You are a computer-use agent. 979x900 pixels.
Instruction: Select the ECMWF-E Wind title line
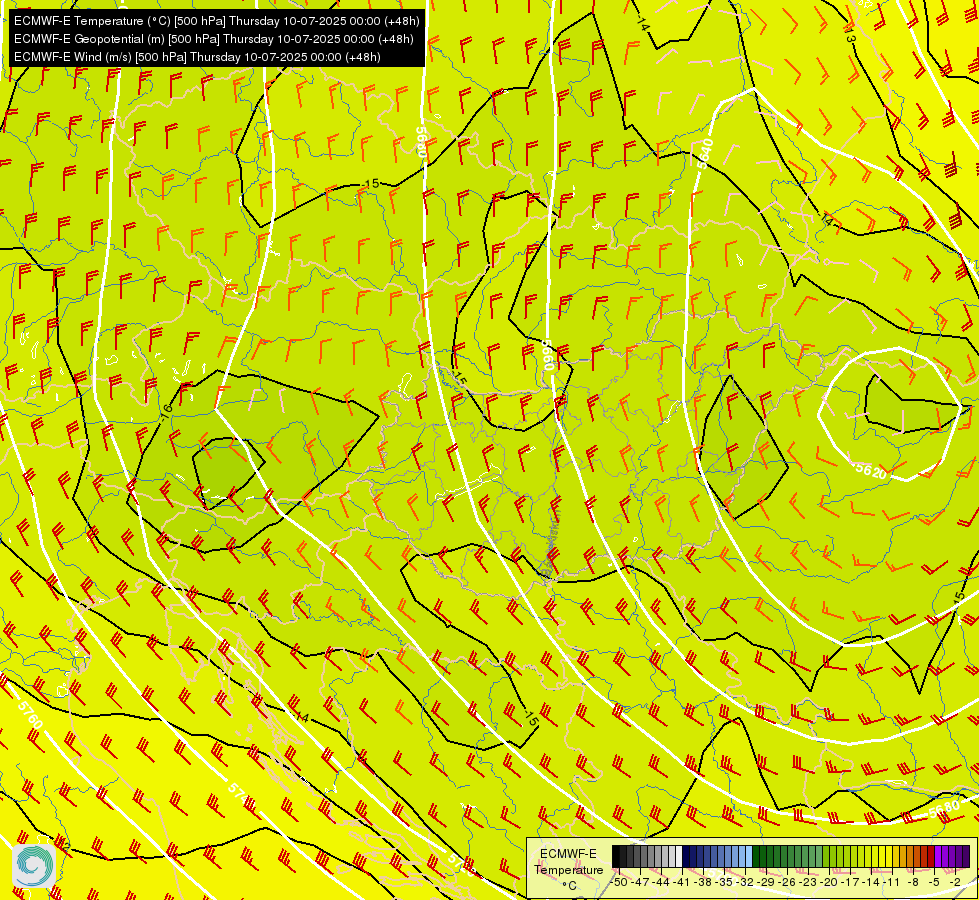click(197, 57)
